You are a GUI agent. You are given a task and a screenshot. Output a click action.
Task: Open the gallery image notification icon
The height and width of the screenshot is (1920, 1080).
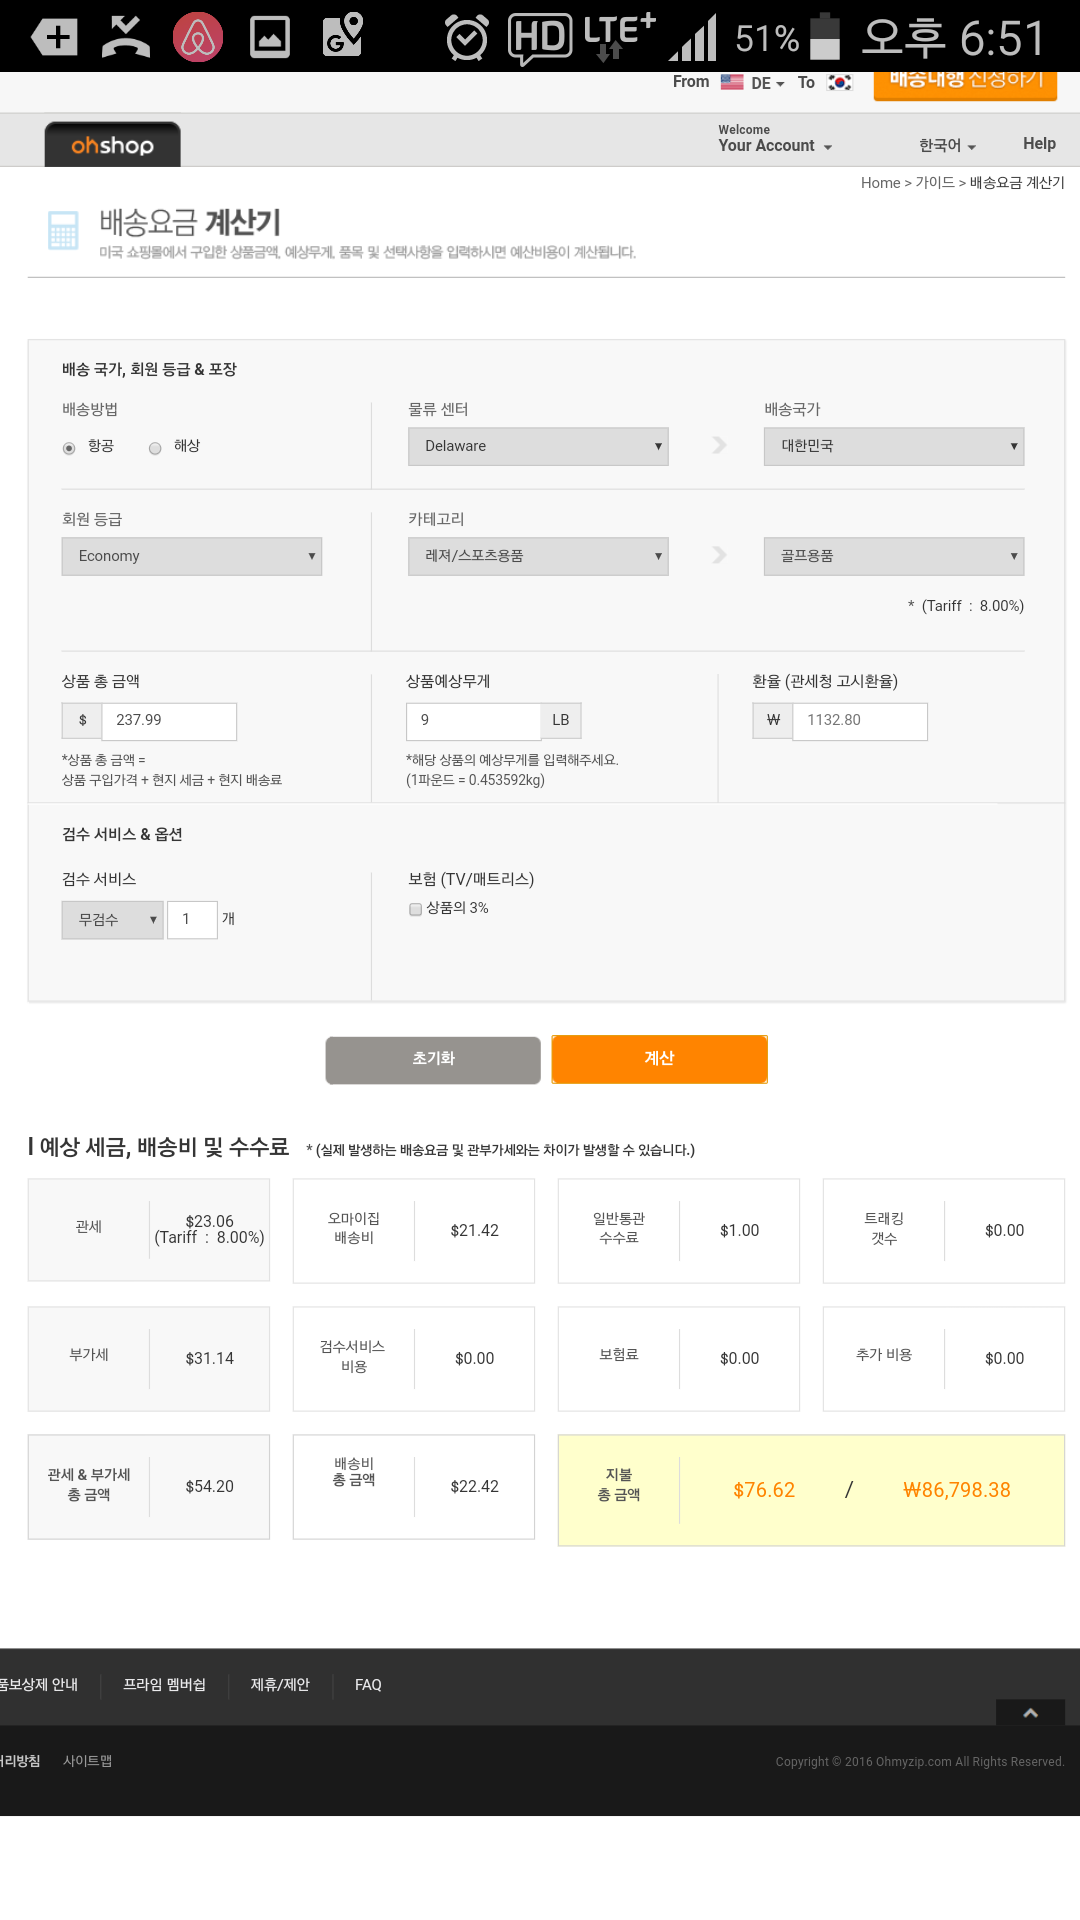point(270,38)
